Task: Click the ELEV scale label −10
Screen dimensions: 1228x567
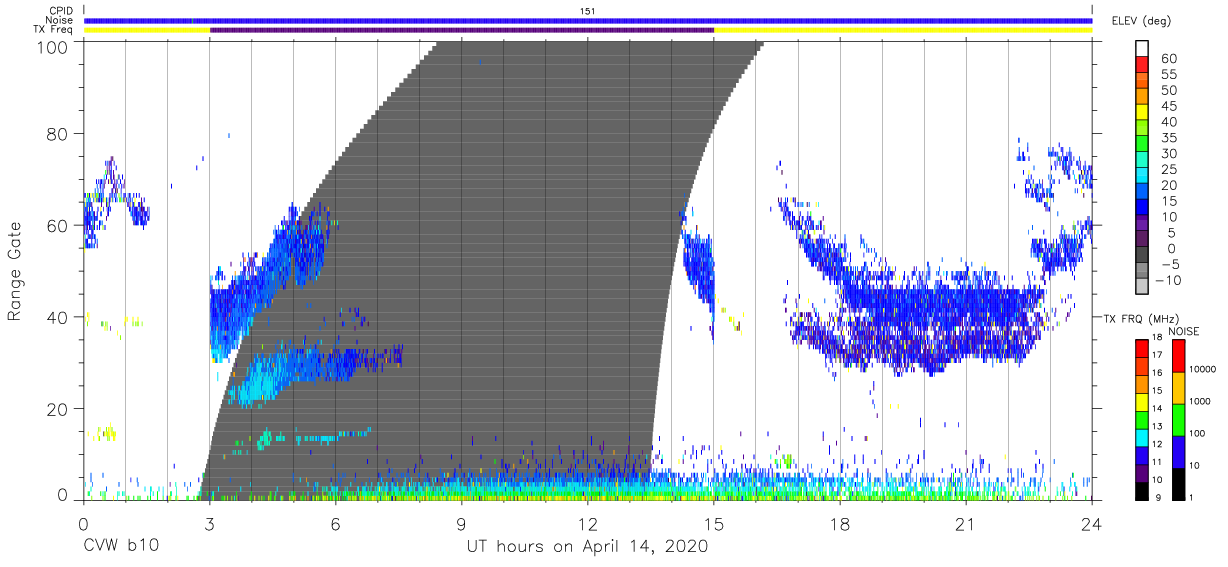Action: [1166, 280]
